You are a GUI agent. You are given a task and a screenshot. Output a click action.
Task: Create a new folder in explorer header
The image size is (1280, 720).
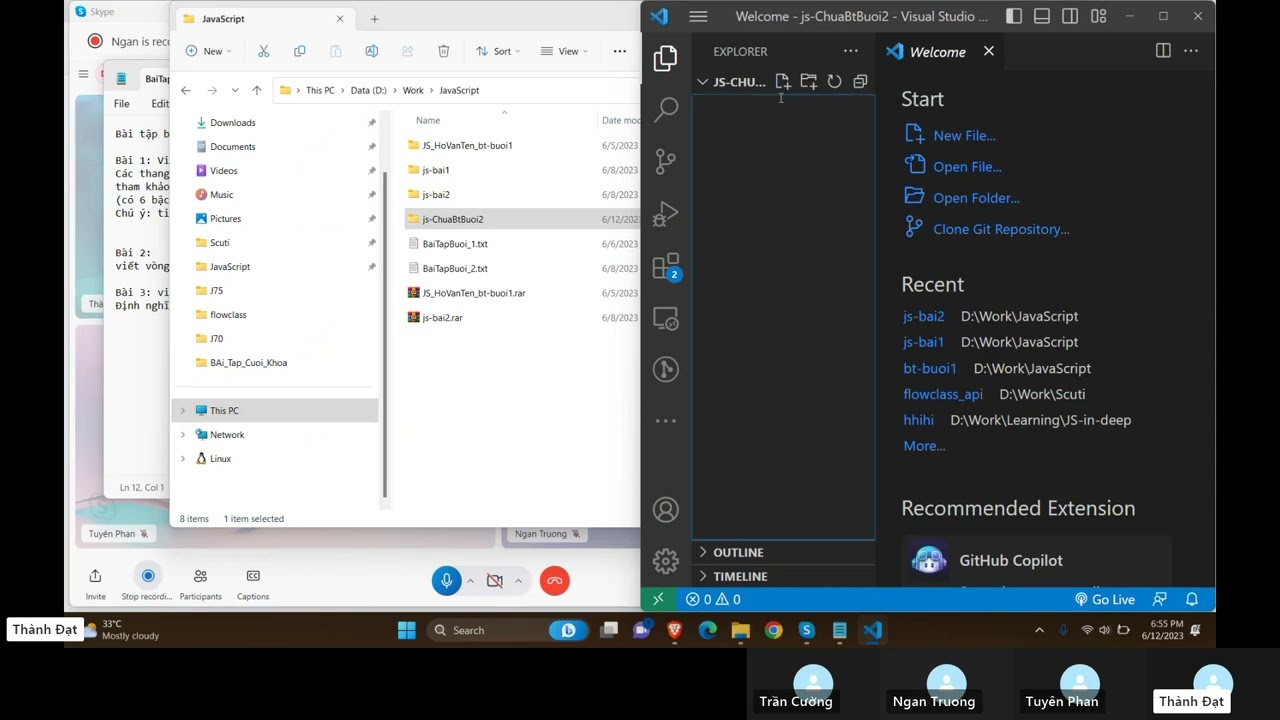coord(808,81)
